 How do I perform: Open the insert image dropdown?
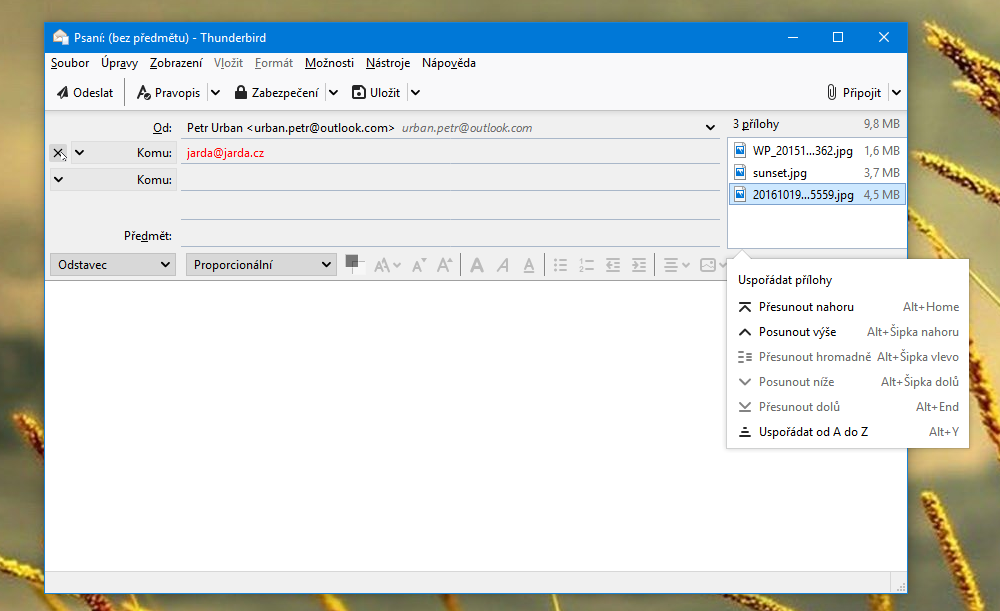[713, 265]
